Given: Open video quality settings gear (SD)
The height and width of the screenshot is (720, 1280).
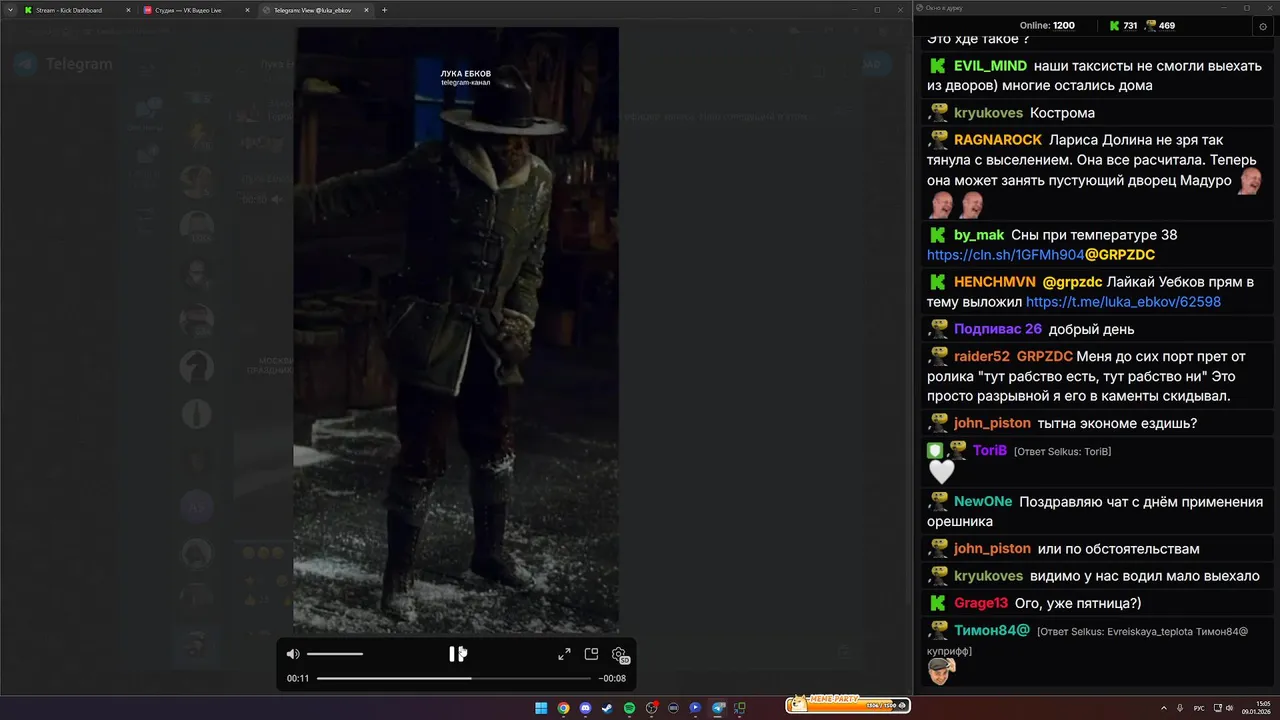Looking at the screenshot, I should [x=619, y=655].
